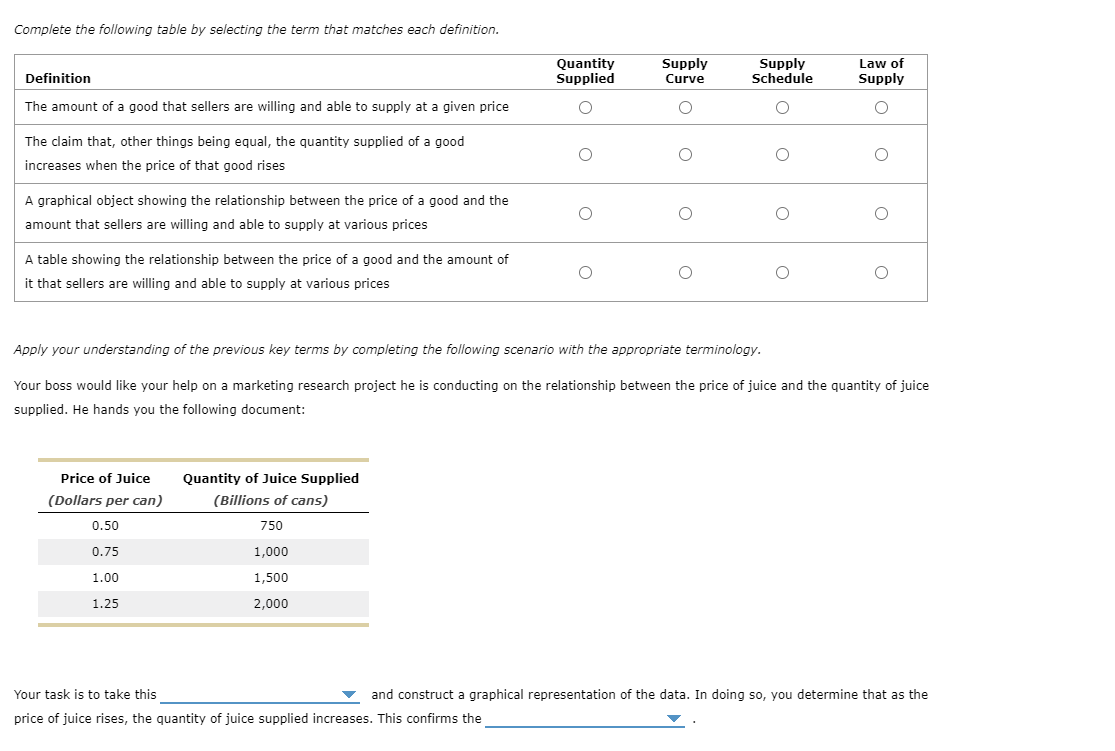This screenshot has width=1115, height=751.
Task: Select Law of Supply for the price-rises claim definition
Action: pos(881,154)
